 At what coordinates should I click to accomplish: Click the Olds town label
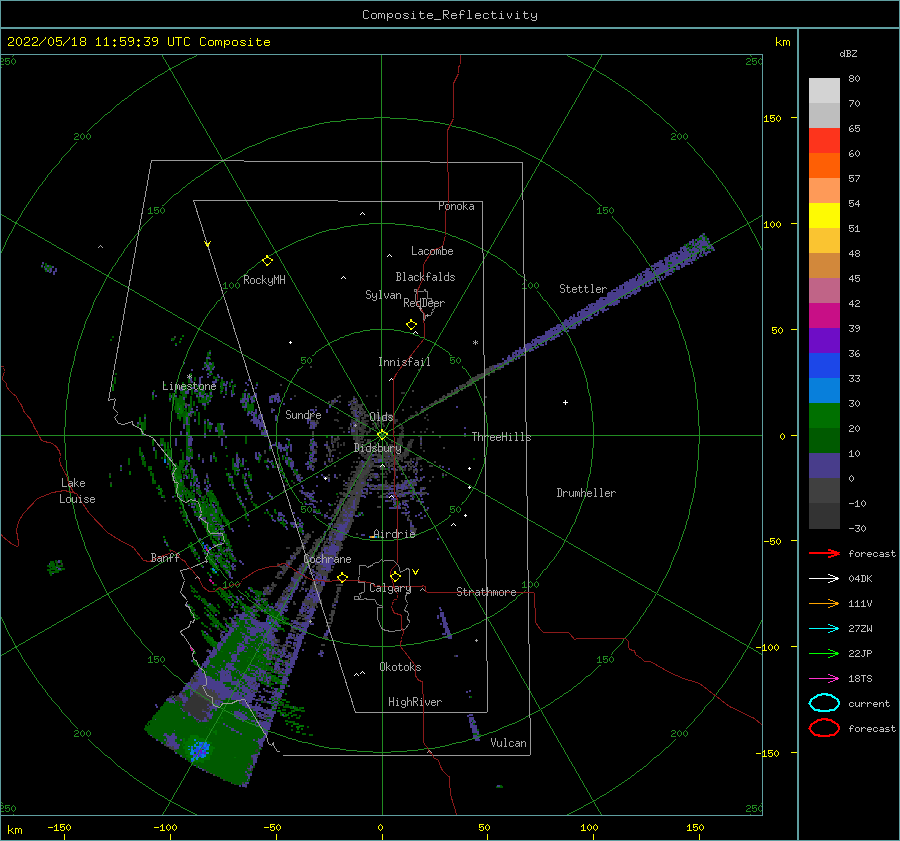click(381, 417)
